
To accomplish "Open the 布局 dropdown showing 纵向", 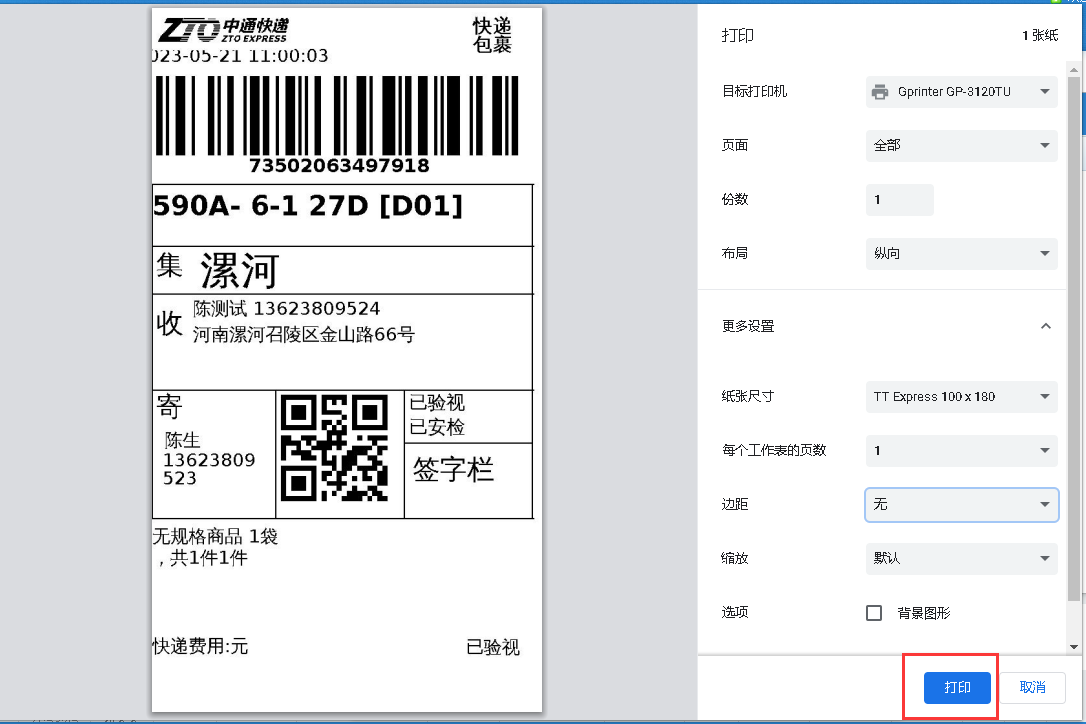I will tap(960, 253).
